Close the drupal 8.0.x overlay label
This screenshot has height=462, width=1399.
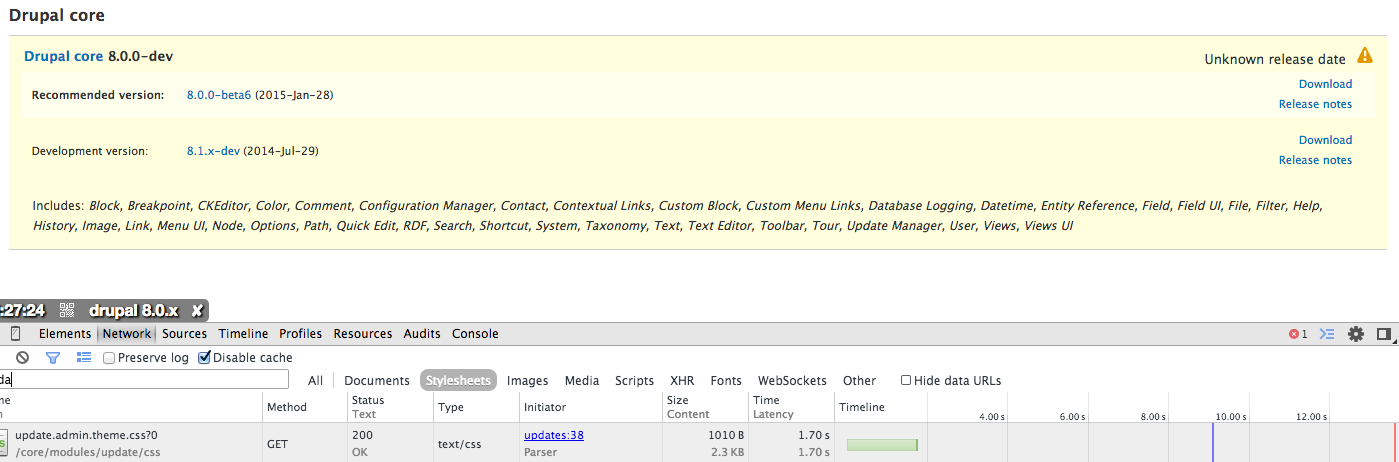[x=197, y=311]
